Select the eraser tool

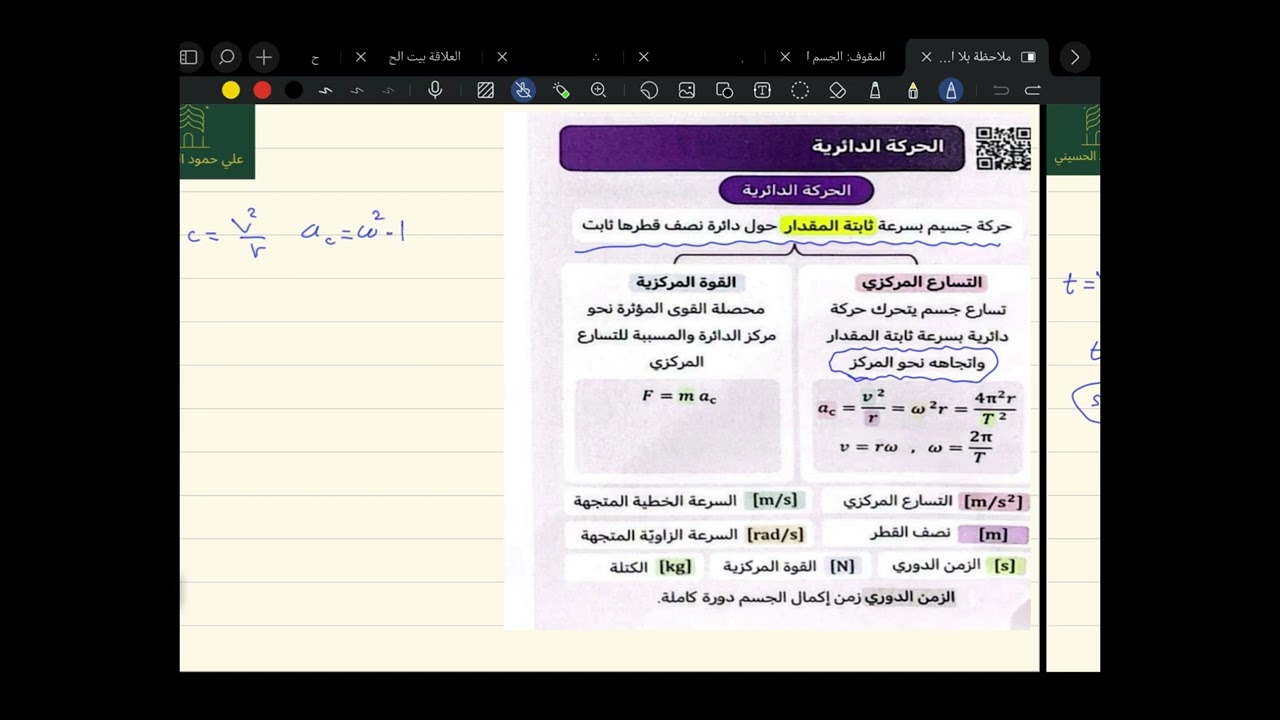pyautogui.click(x=838, y=90)
